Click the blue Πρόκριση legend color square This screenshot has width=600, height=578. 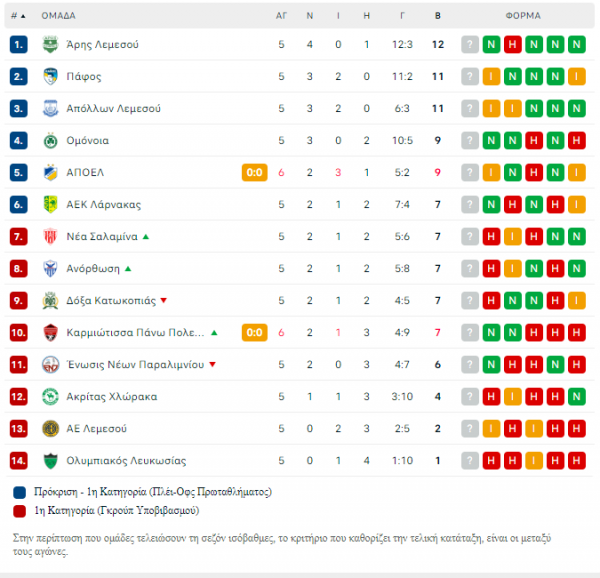click(19, 492)
